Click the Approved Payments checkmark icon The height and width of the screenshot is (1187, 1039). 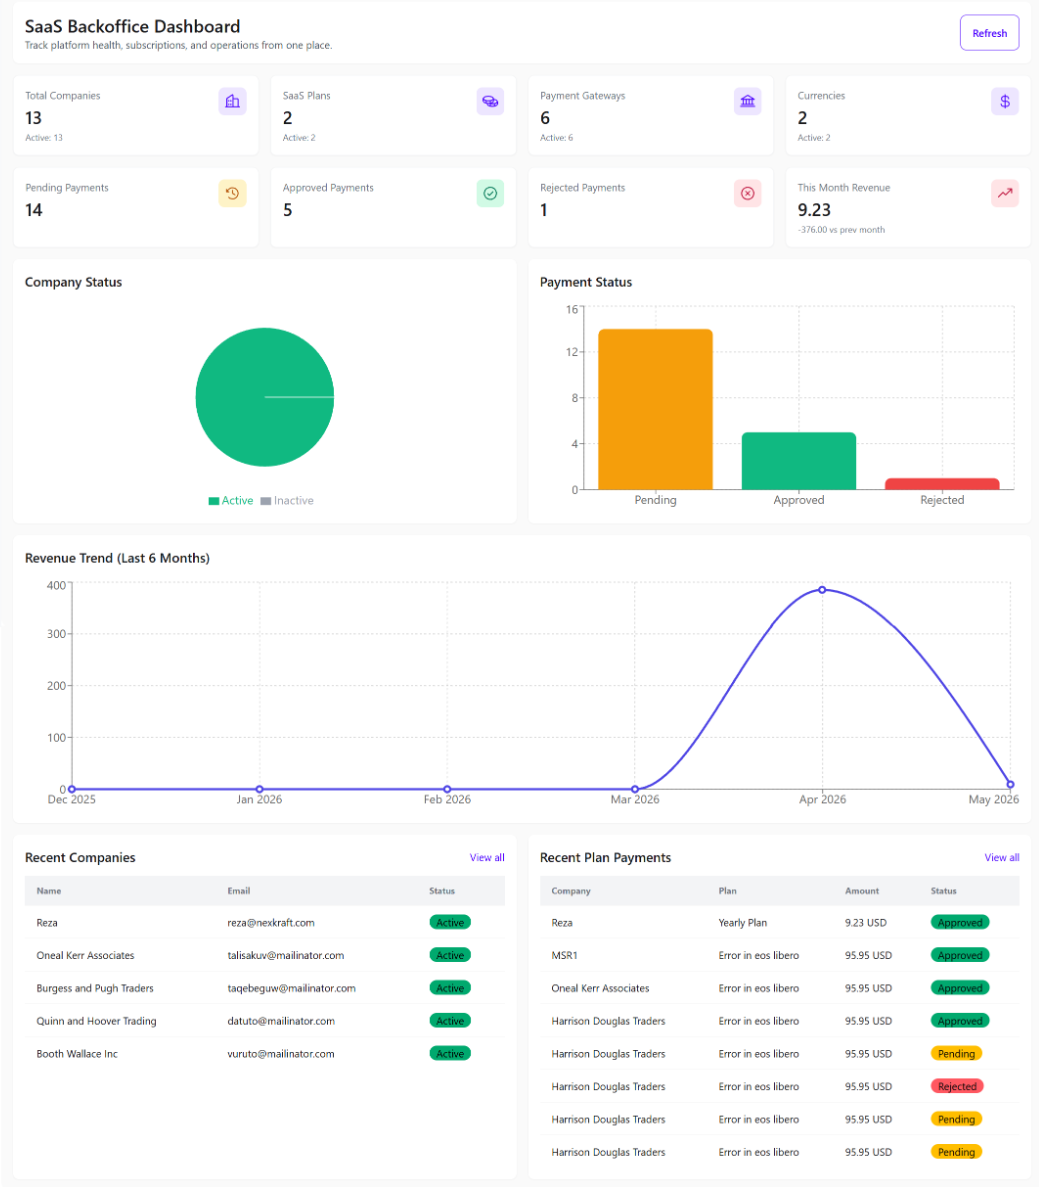point(490,193)
